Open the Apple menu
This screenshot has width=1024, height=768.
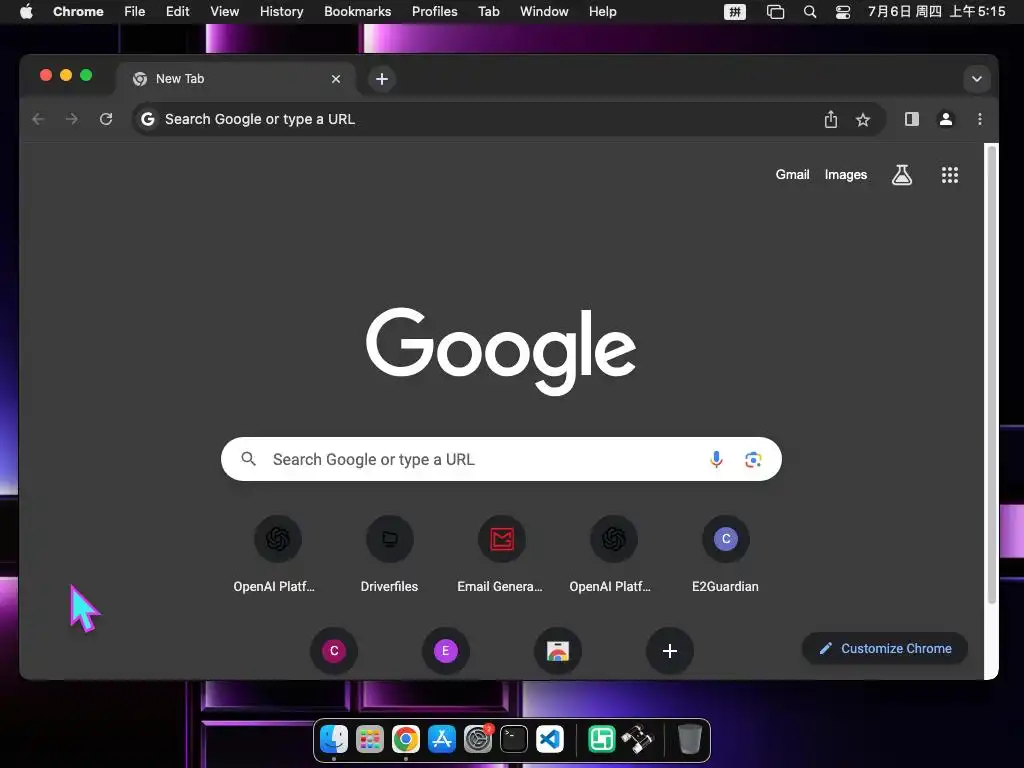point(25,11)
